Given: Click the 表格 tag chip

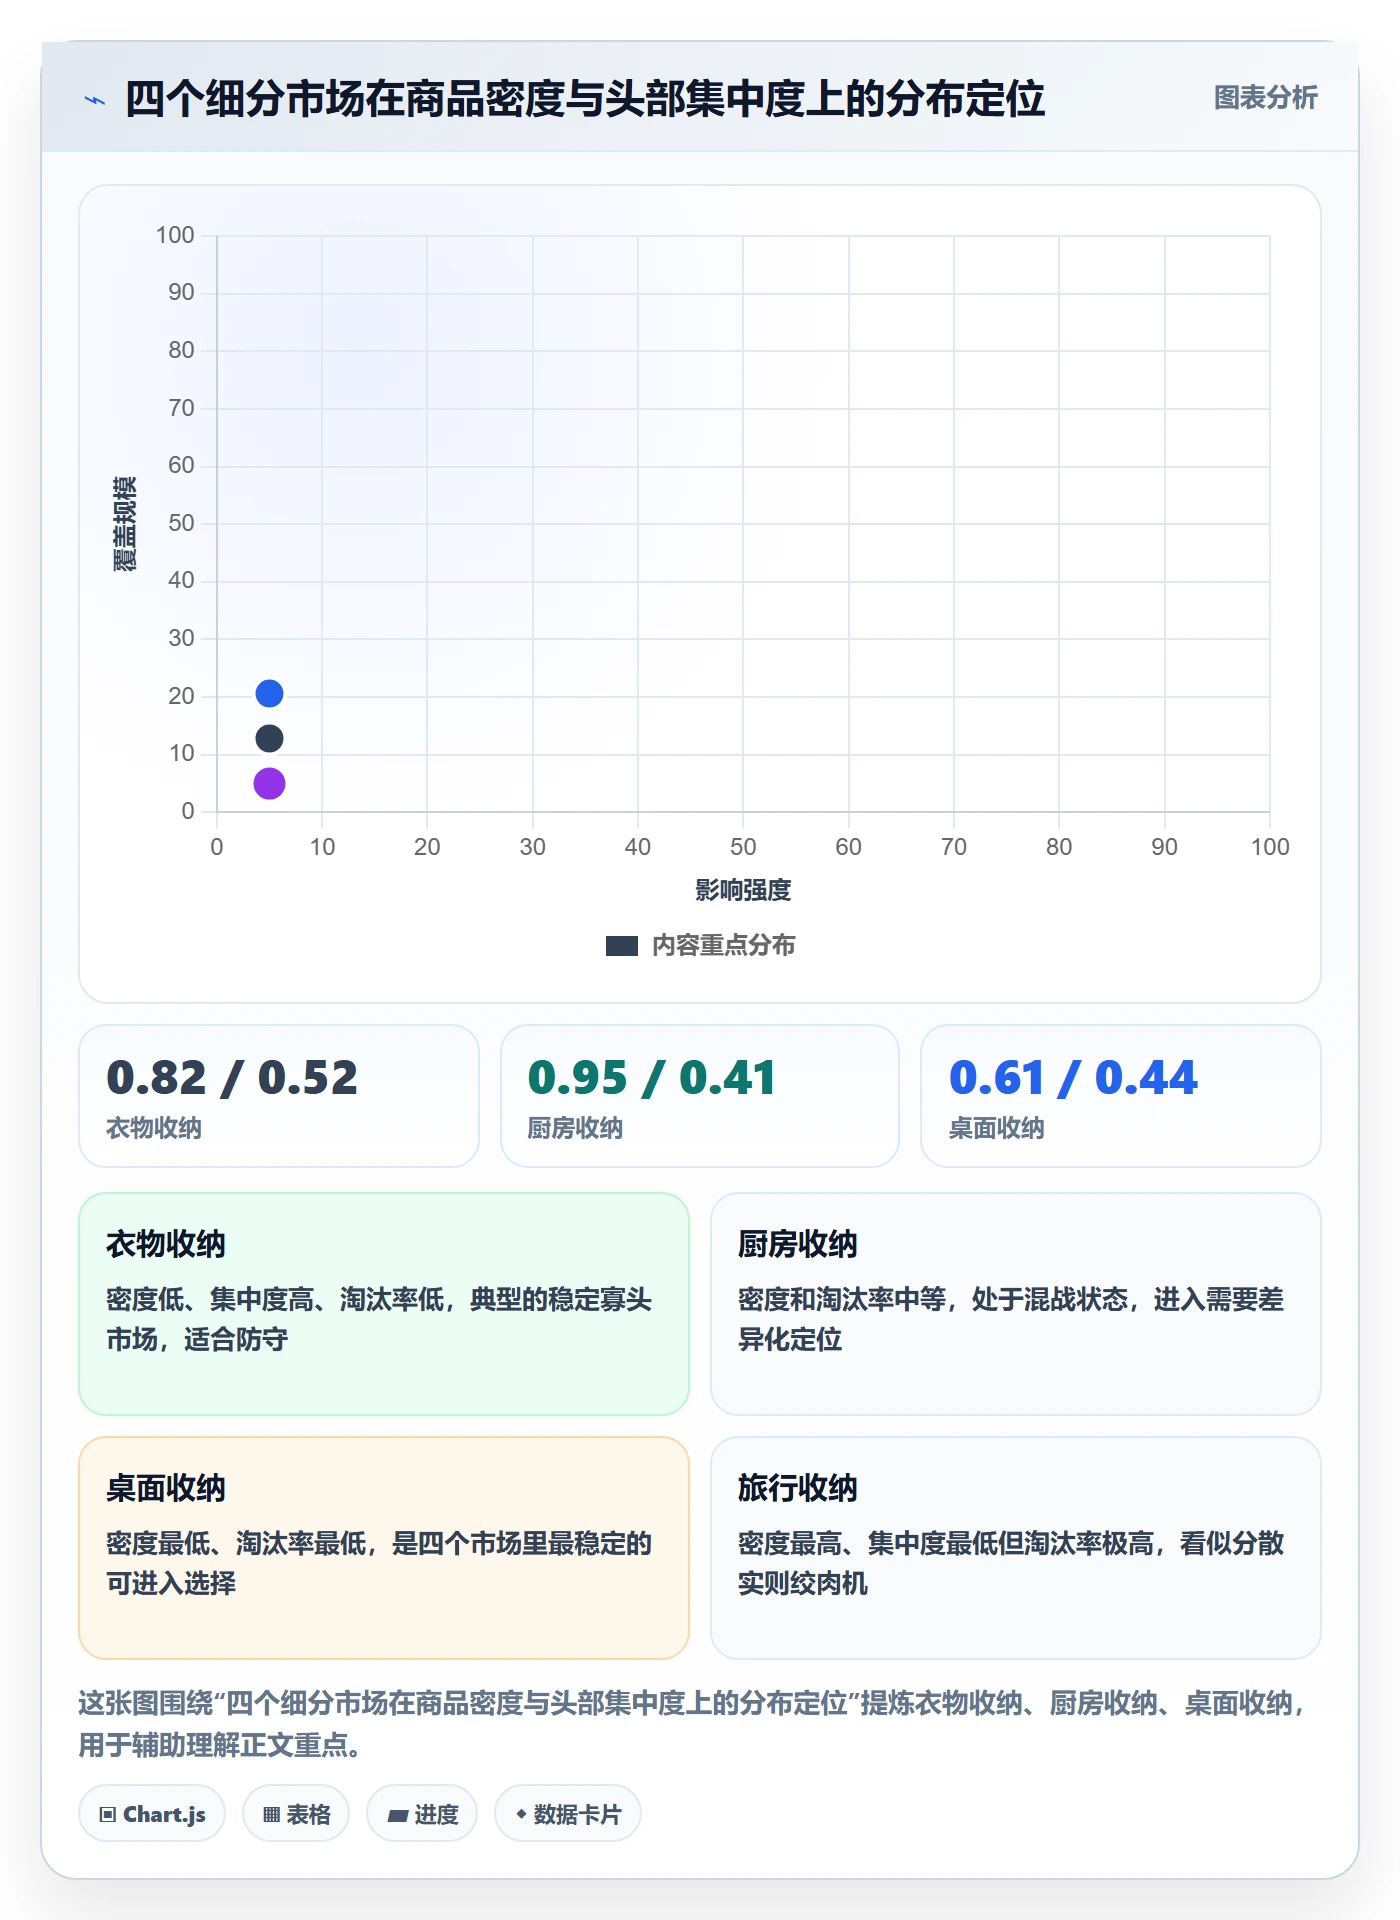Looking at the screenshot, I should coord(296,1814).
